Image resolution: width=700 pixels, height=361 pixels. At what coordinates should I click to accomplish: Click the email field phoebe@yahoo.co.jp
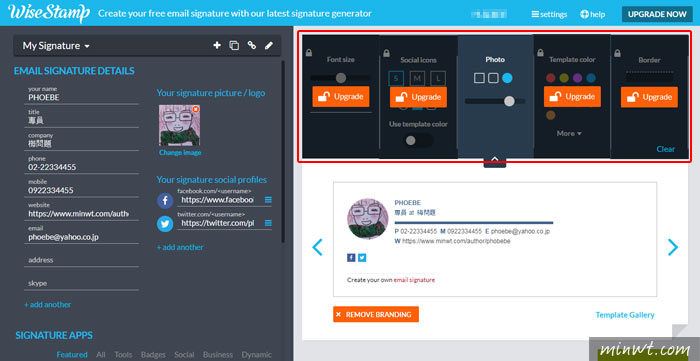coord(82,237)
